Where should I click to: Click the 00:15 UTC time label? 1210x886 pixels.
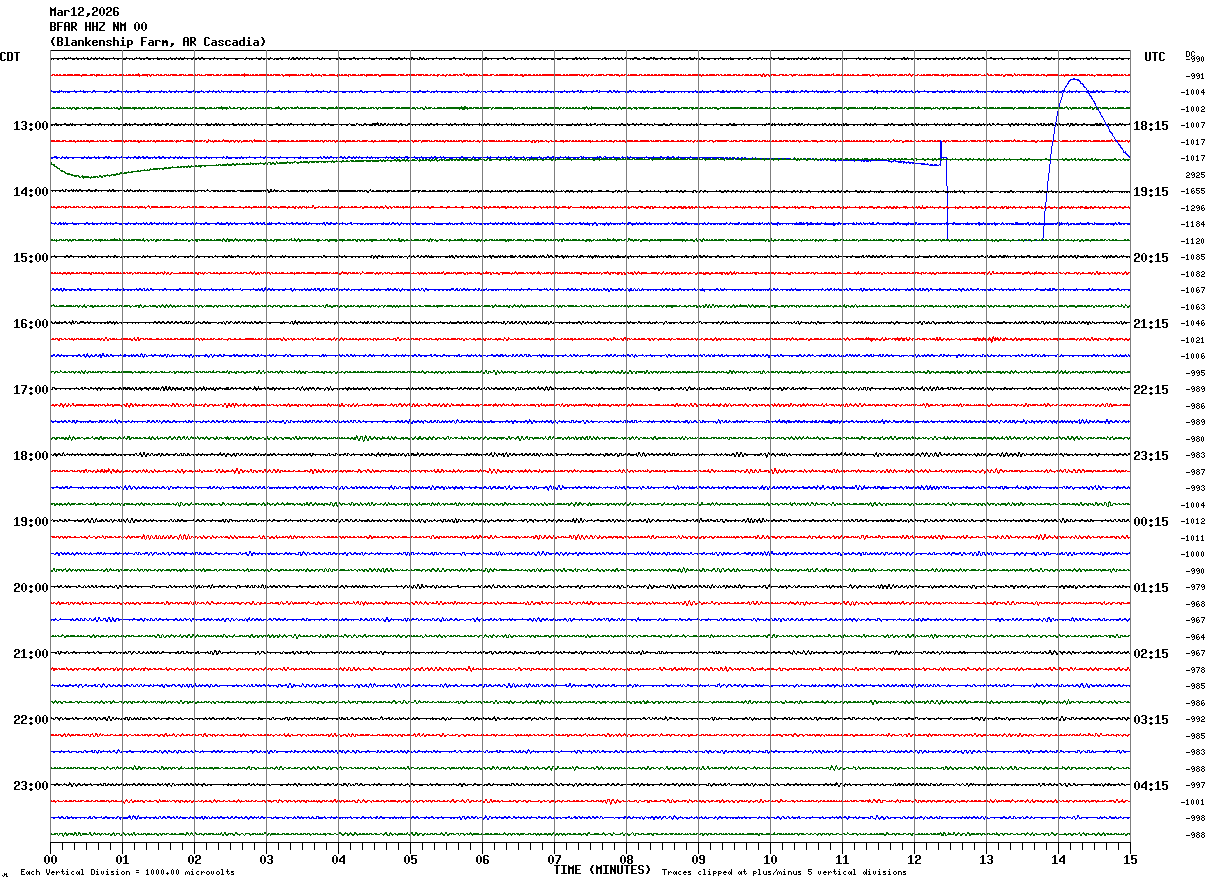coord(1151,522)
